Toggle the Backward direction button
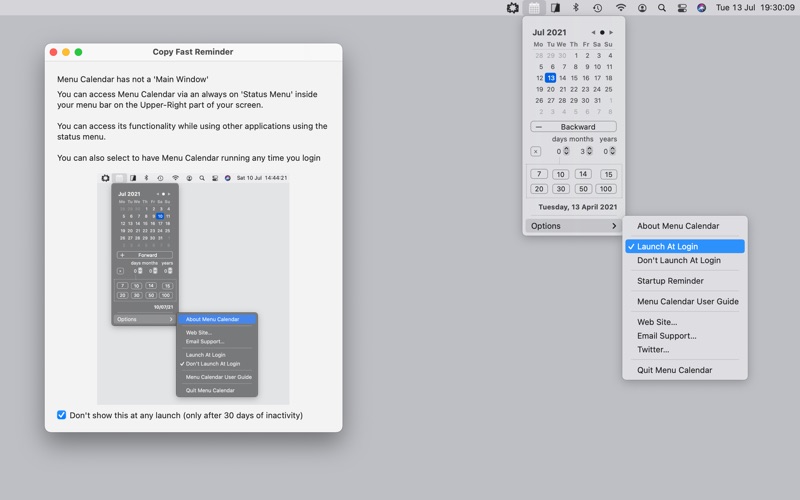This screenshot has width=800, height=500. [573, 127]
